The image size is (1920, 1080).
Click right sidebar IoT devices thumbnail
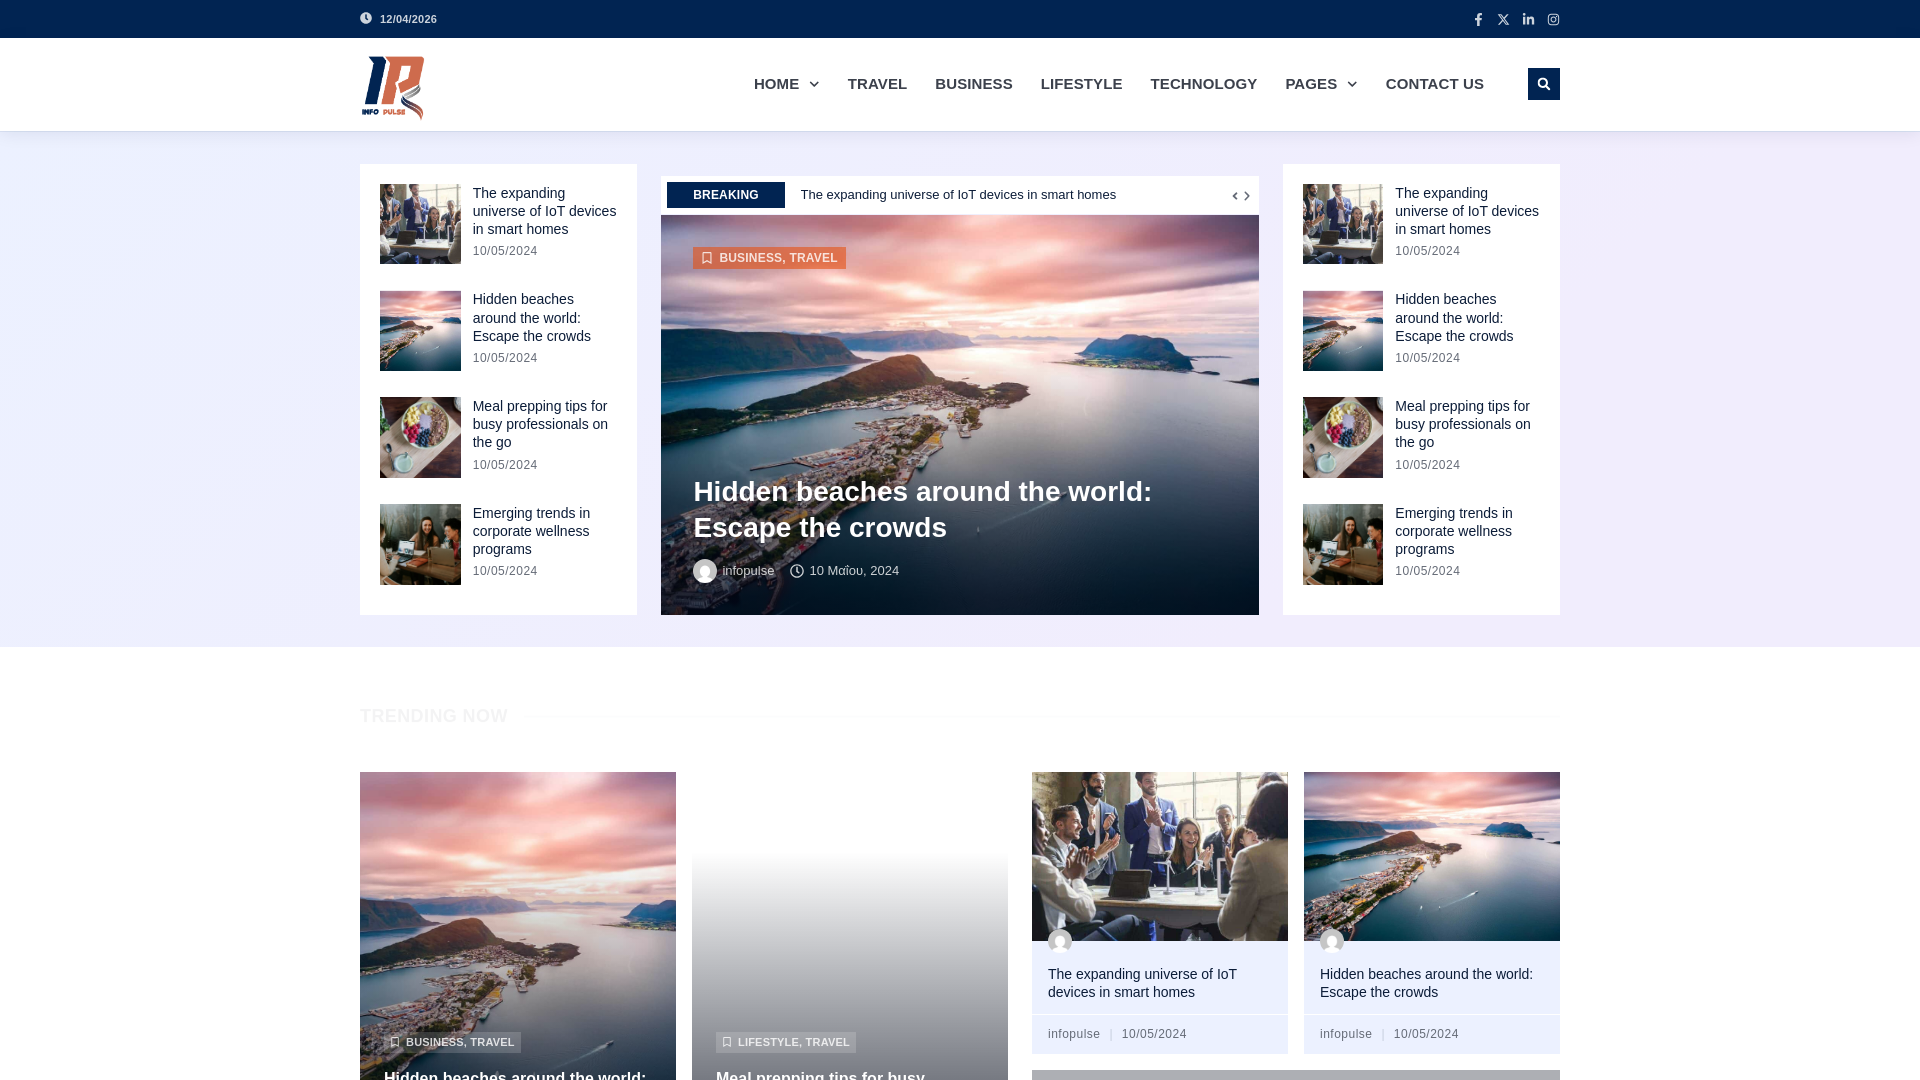1343,224
